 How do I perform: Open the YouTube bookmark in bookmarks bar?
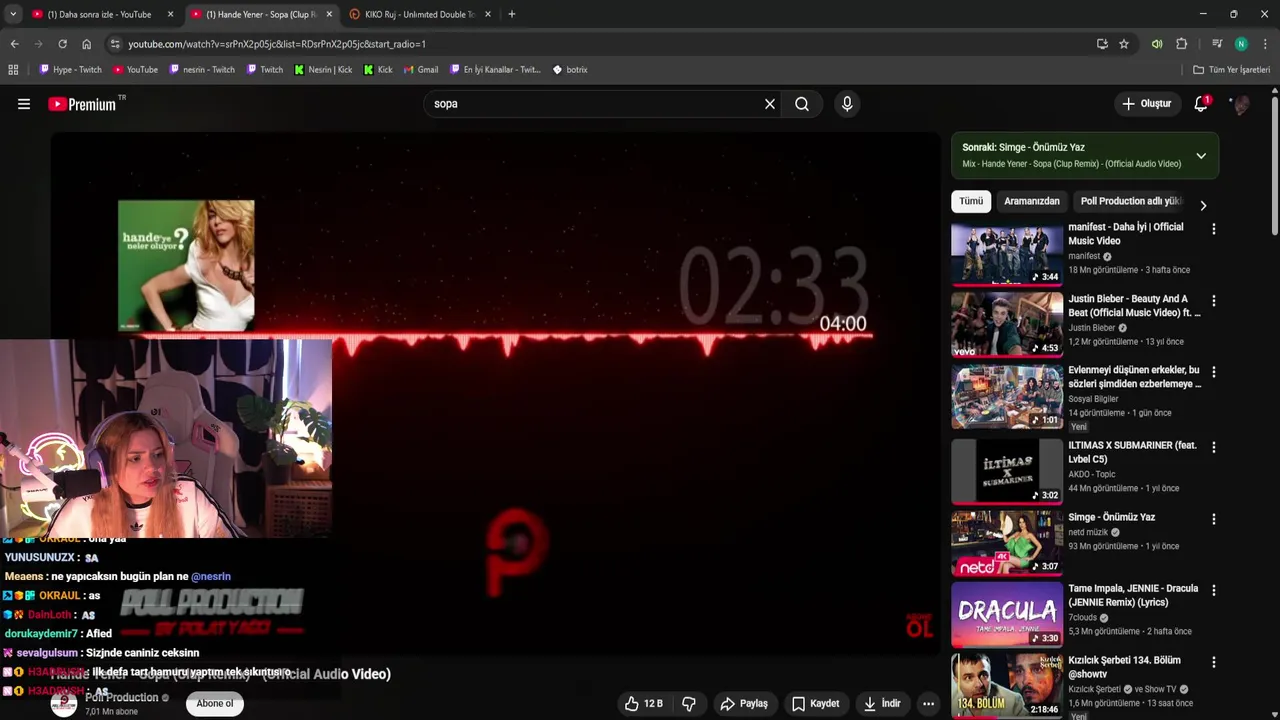135,70
